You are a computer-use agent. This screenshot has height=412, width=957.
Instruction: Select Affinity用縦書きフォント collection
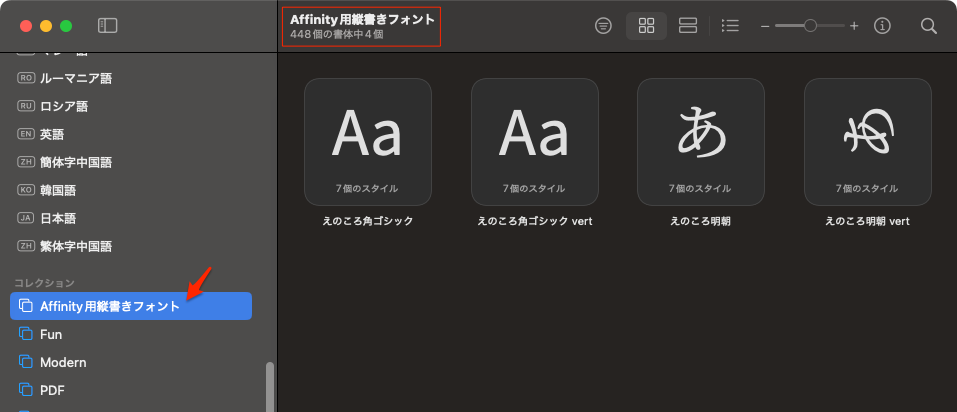tap(110, 306)
